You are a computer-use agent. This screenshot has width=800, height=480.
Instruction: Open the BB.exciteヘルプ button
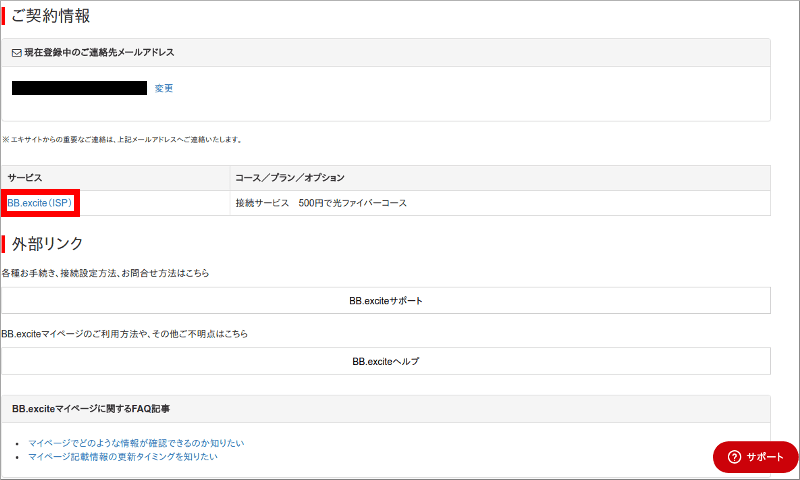[x=386, y=361]
